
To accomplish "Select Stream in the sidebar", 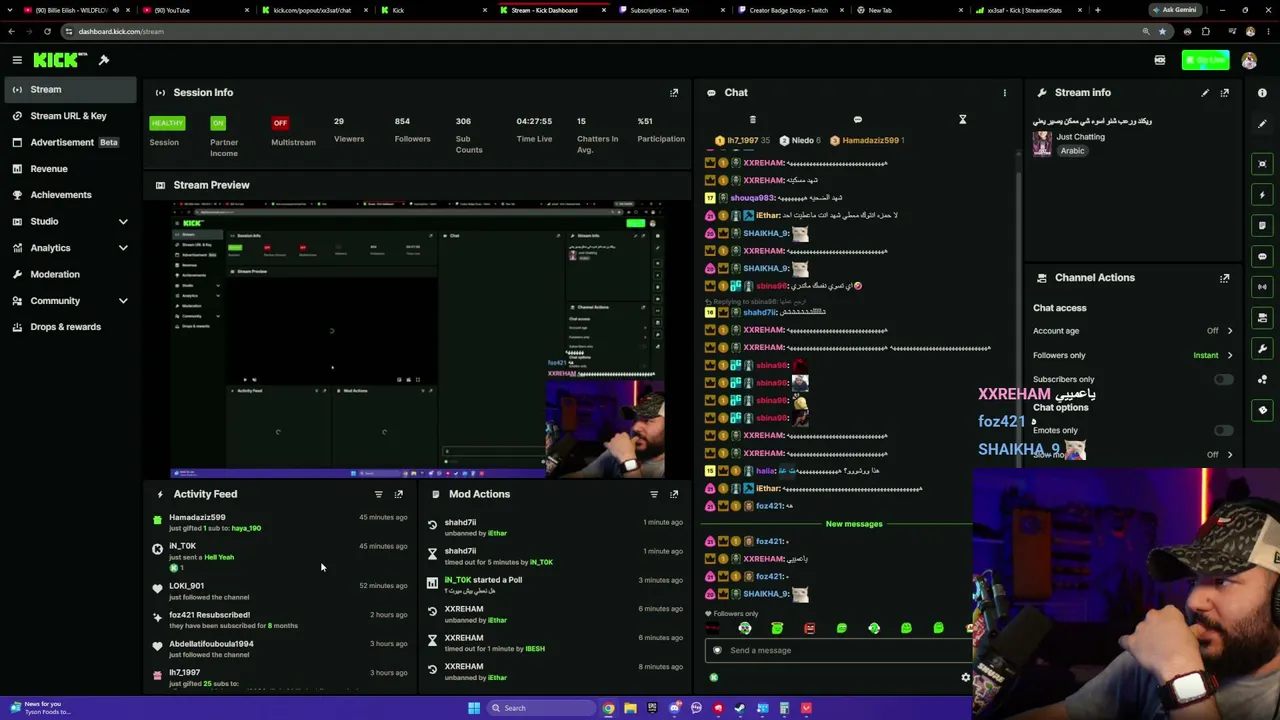I will (68, 90).
